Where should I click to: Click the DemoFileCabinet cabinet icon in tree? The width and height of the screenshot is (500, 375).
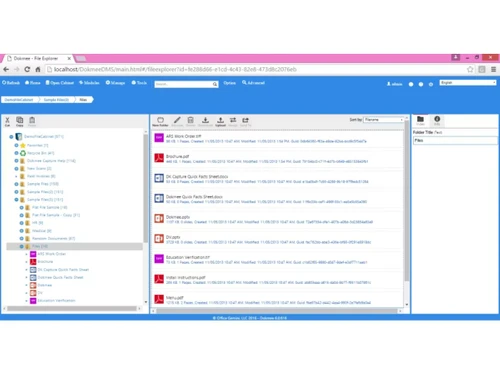pos(19,136)
